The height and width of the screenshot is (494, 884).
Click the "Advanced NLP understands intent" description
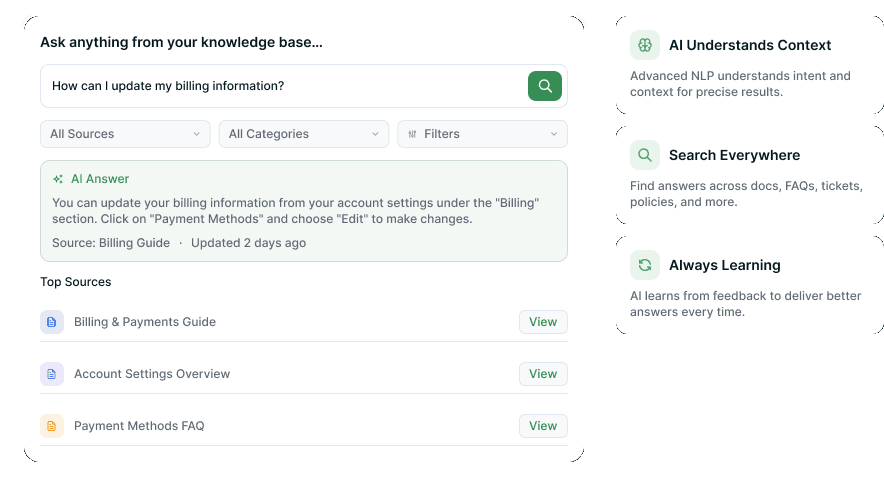(740, 84)
